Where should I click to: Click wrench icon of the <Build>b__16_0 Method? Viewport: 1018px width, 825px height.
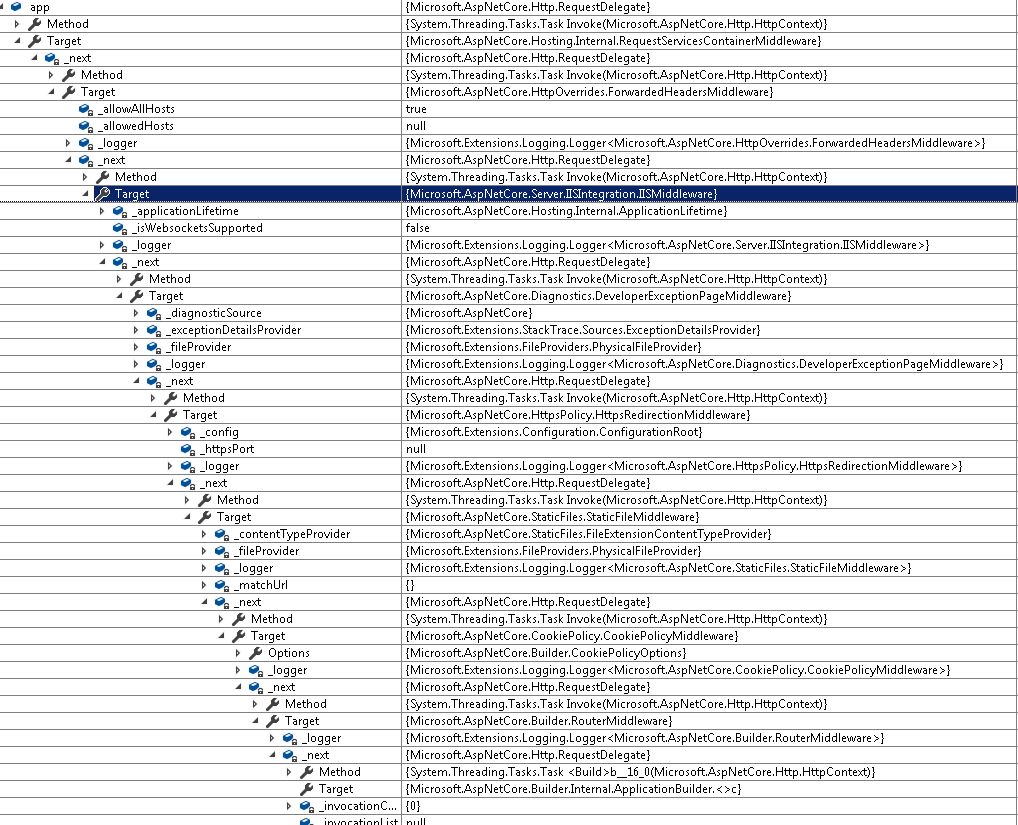(306, 772)
